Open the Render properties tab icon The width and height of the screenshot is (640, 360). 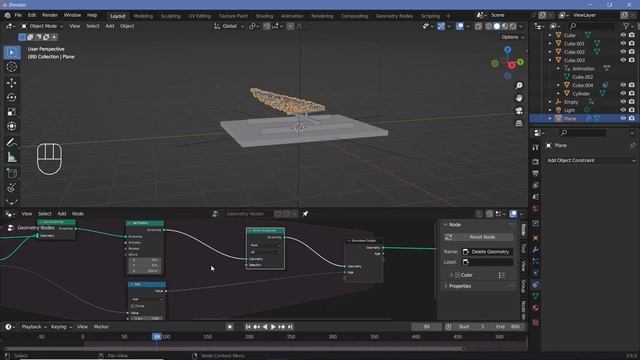(x=536, y=162)
